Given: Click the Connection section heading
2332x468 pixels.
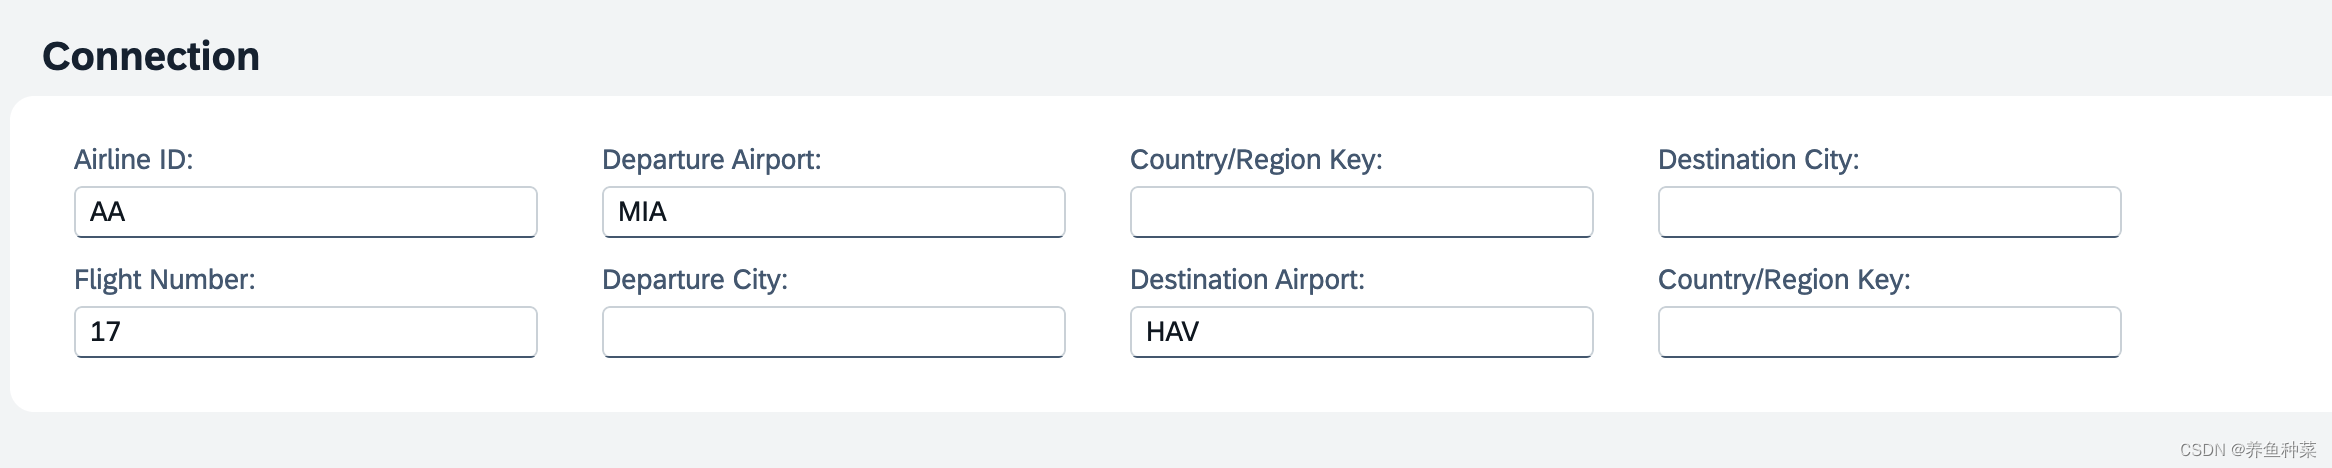Looking at the screenshot, I should [x=151, y=57].
